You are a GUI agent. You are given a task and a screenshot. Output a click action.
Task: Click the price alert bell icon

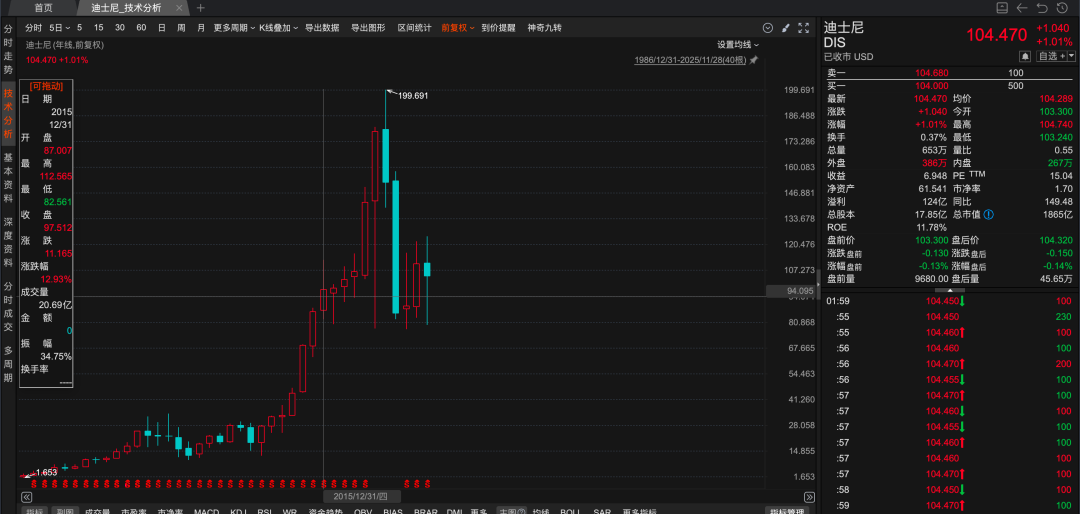coord(1025,56)
